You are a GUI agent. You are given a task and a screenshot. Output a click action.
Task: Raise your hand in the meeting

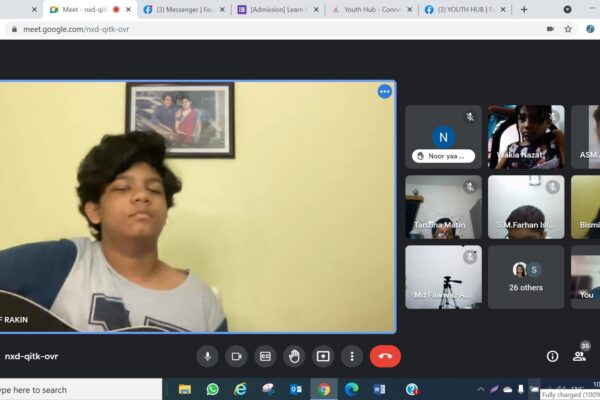(x=294, y=355)
